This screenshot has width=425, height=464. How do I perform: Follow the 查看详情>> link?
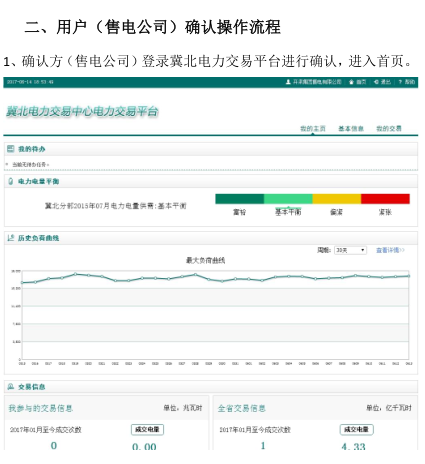tap(390, 250)
